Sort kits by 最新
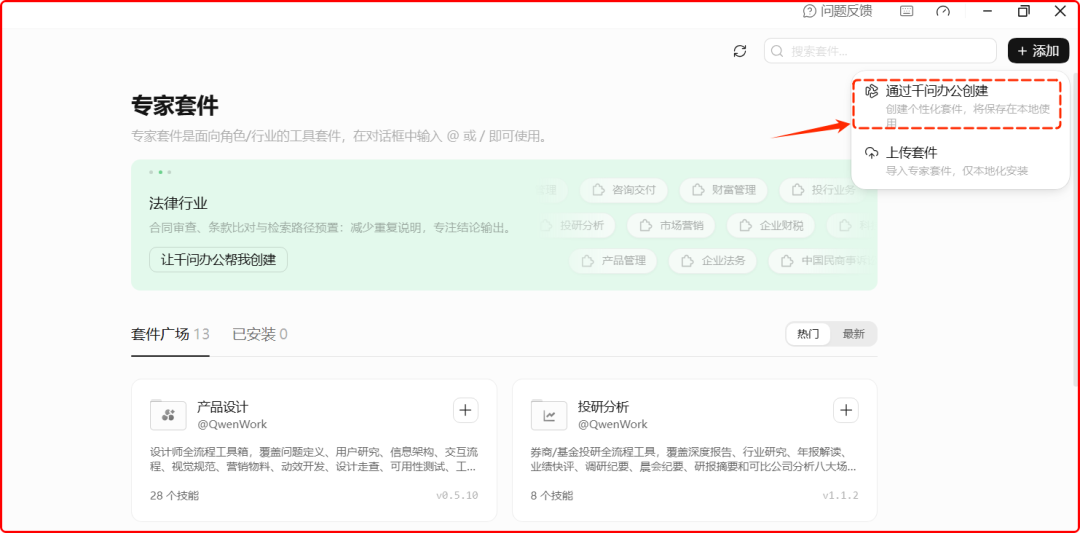 pyautogui.click(x=853, y=334)
